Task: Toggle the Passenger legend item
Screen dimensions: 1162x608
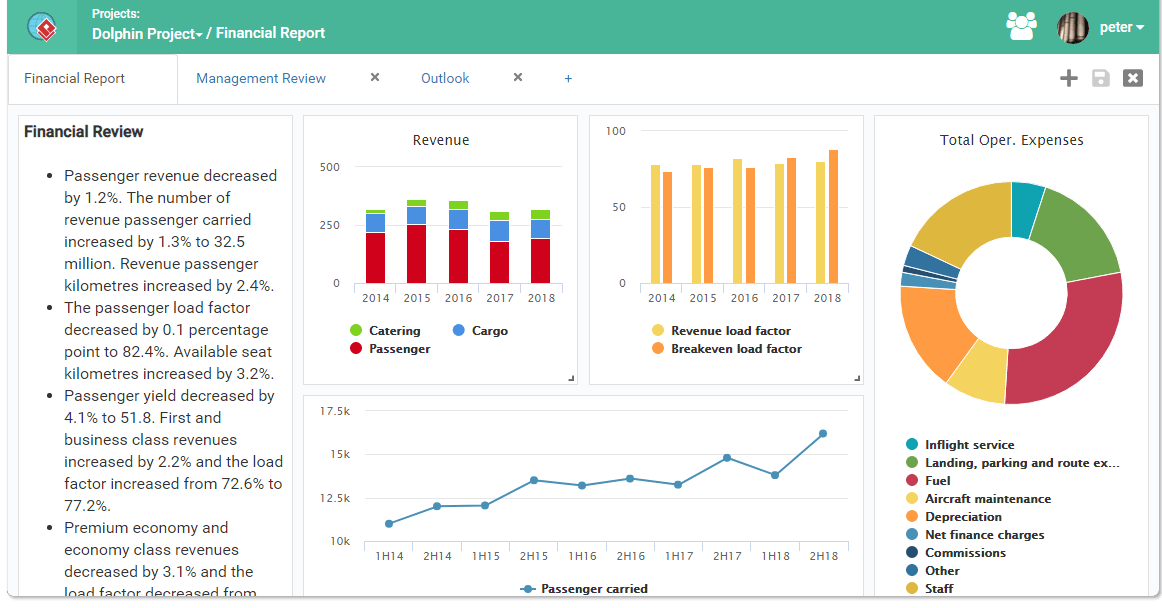Action: click(x=390, y=348)
